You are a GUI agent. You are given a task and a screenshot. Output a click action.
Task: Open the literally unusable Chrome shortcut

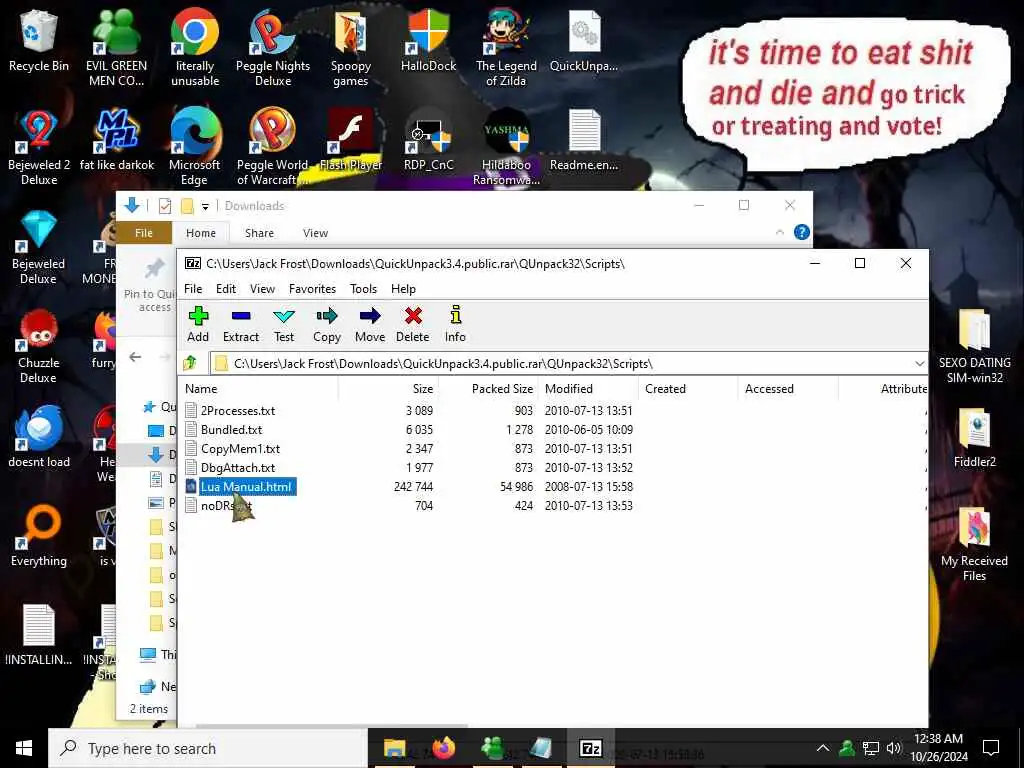pyautogui.click(x=195, y=48)
